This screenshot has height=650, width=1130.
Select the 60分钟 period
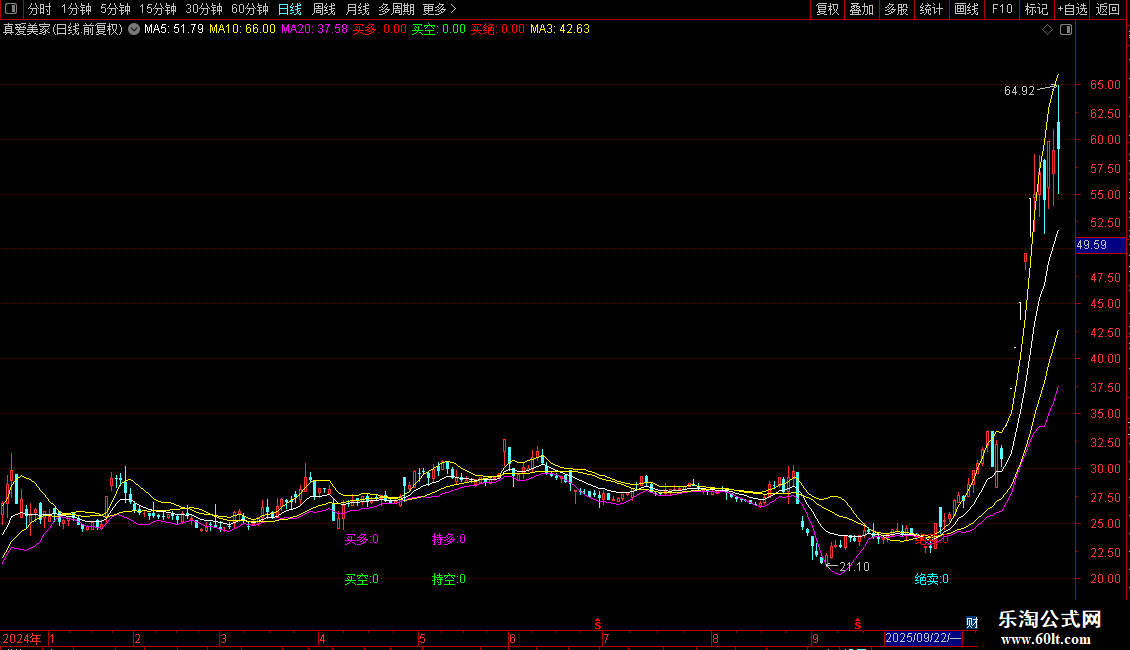[x=249, y=9]
